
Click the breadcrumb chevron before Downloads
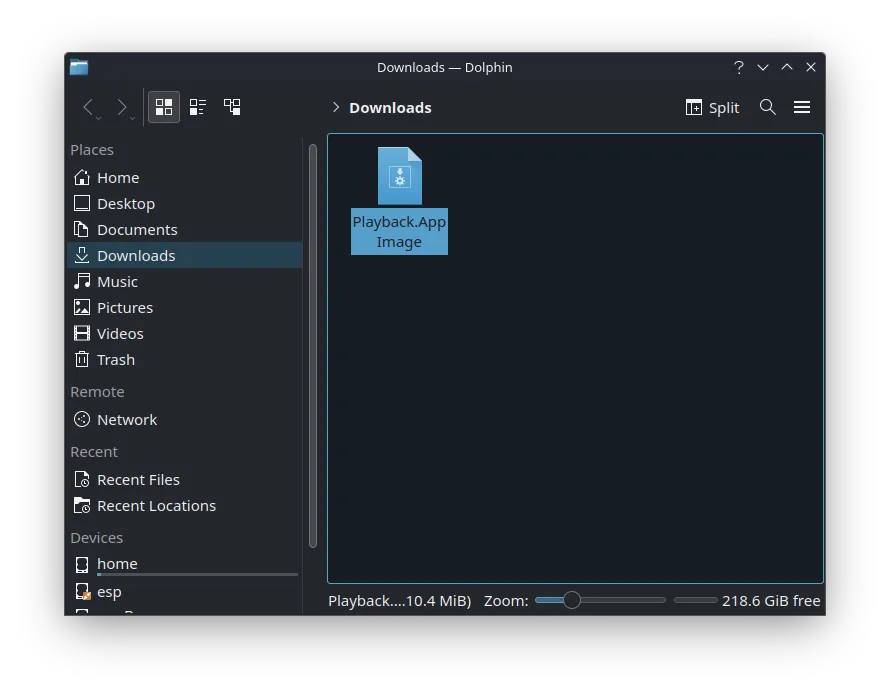pyautogui.click(x=335, y=107)
